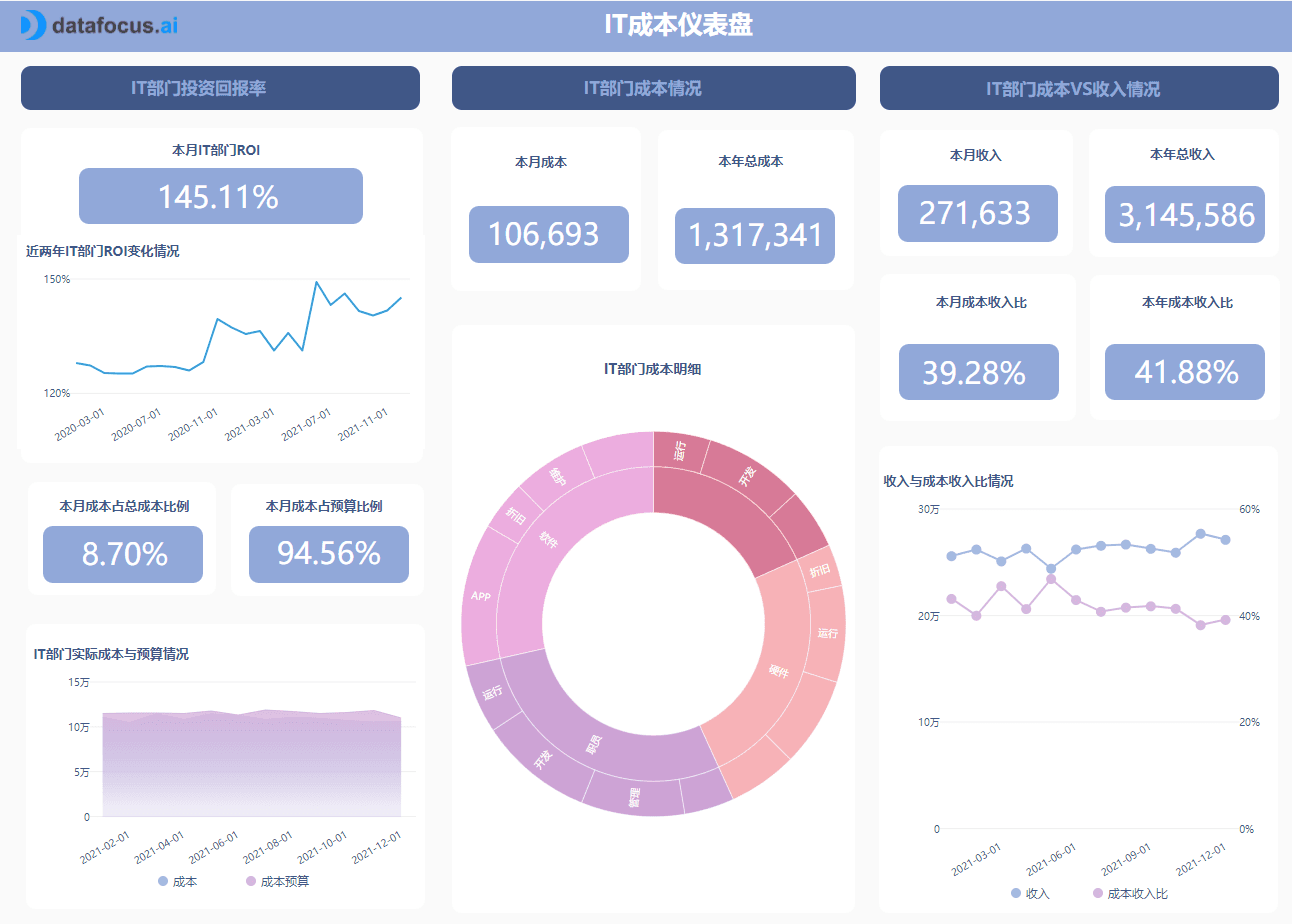The width and height of the screenshot is (1292, 924).
Task: Select the 开发 segment in the 职员 group
Action: click(x=543, y=761)
